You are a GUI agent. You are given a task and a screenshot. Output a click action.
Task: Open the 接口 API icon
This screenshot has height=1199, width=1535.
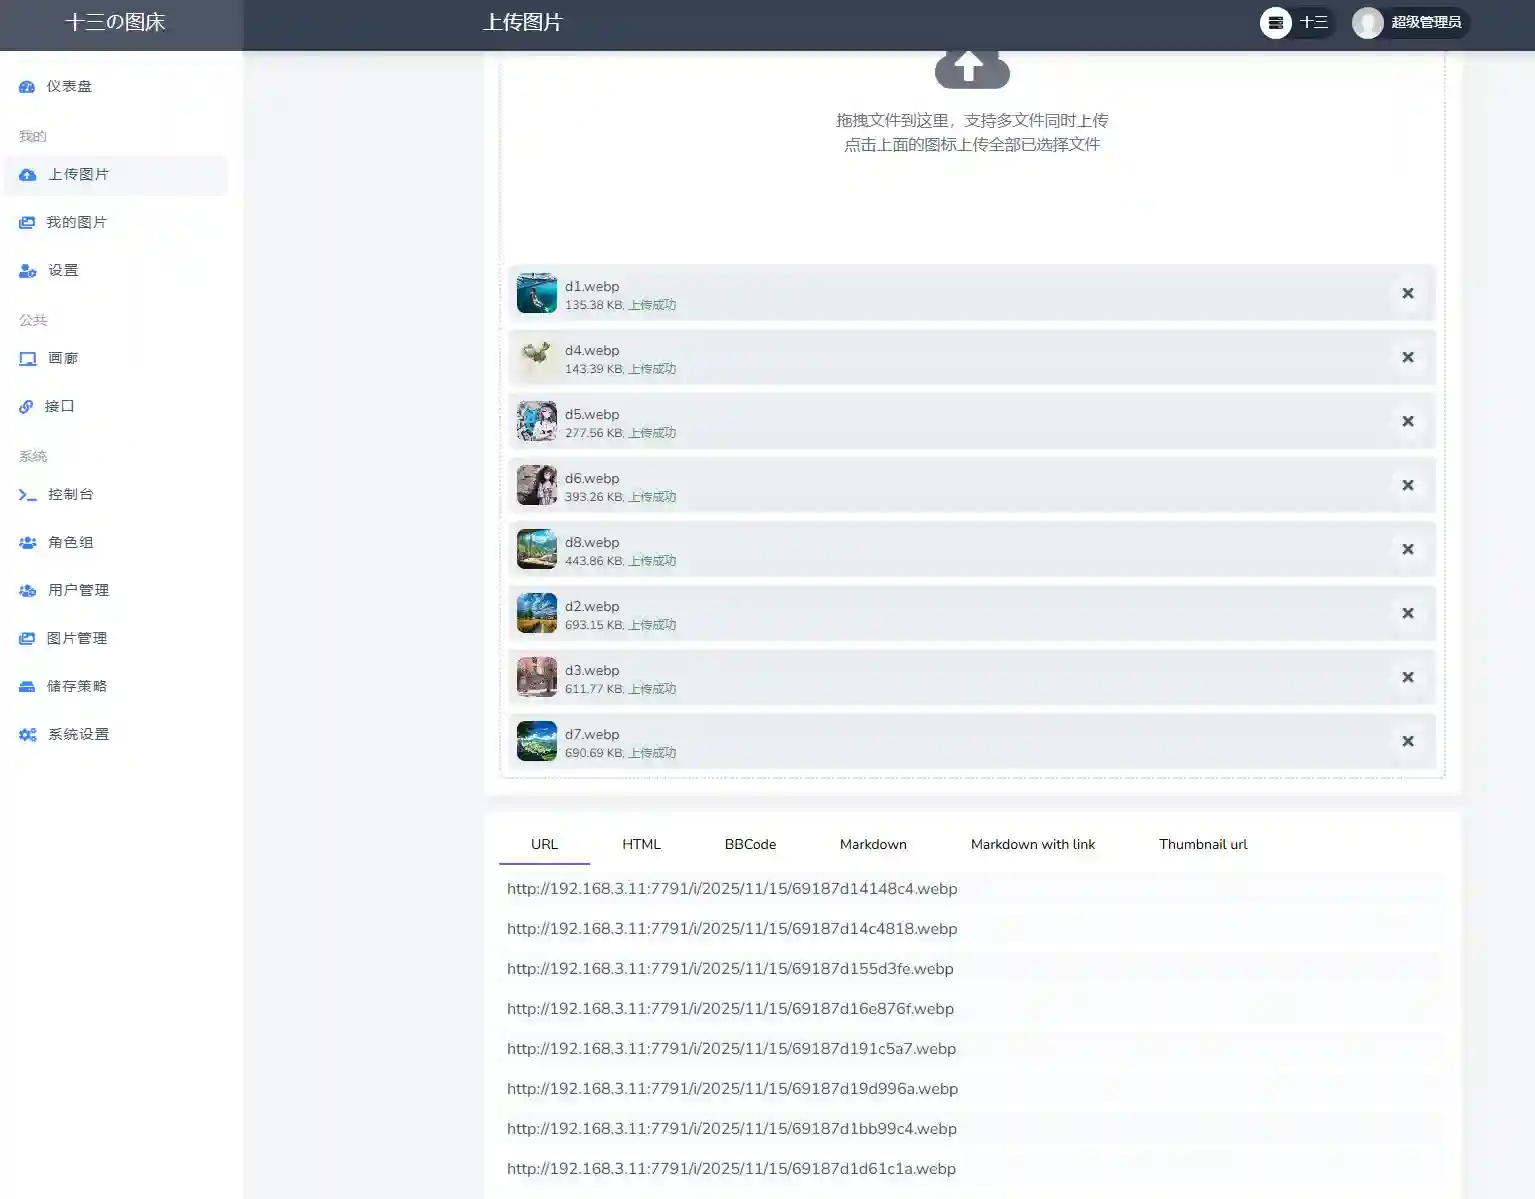(x=26, y=406)
